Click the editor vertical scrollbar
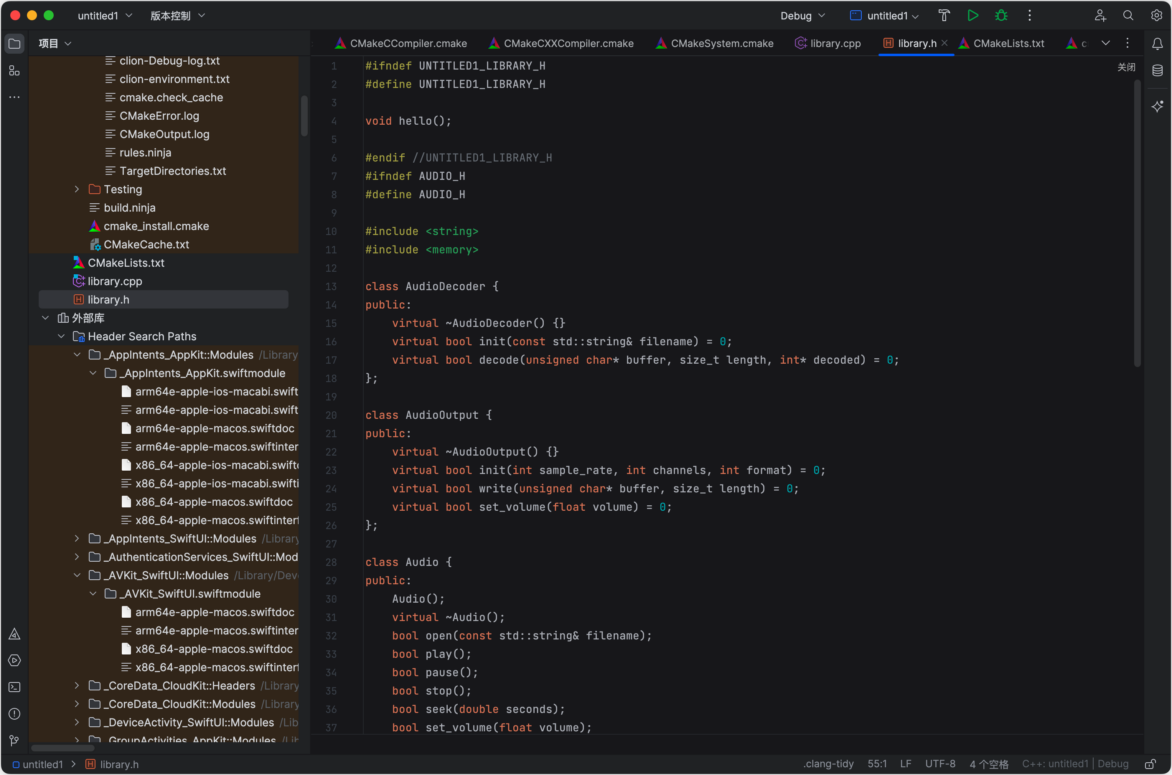The height and width of the screenshot is (775, 1172). tap(1138, 222)
